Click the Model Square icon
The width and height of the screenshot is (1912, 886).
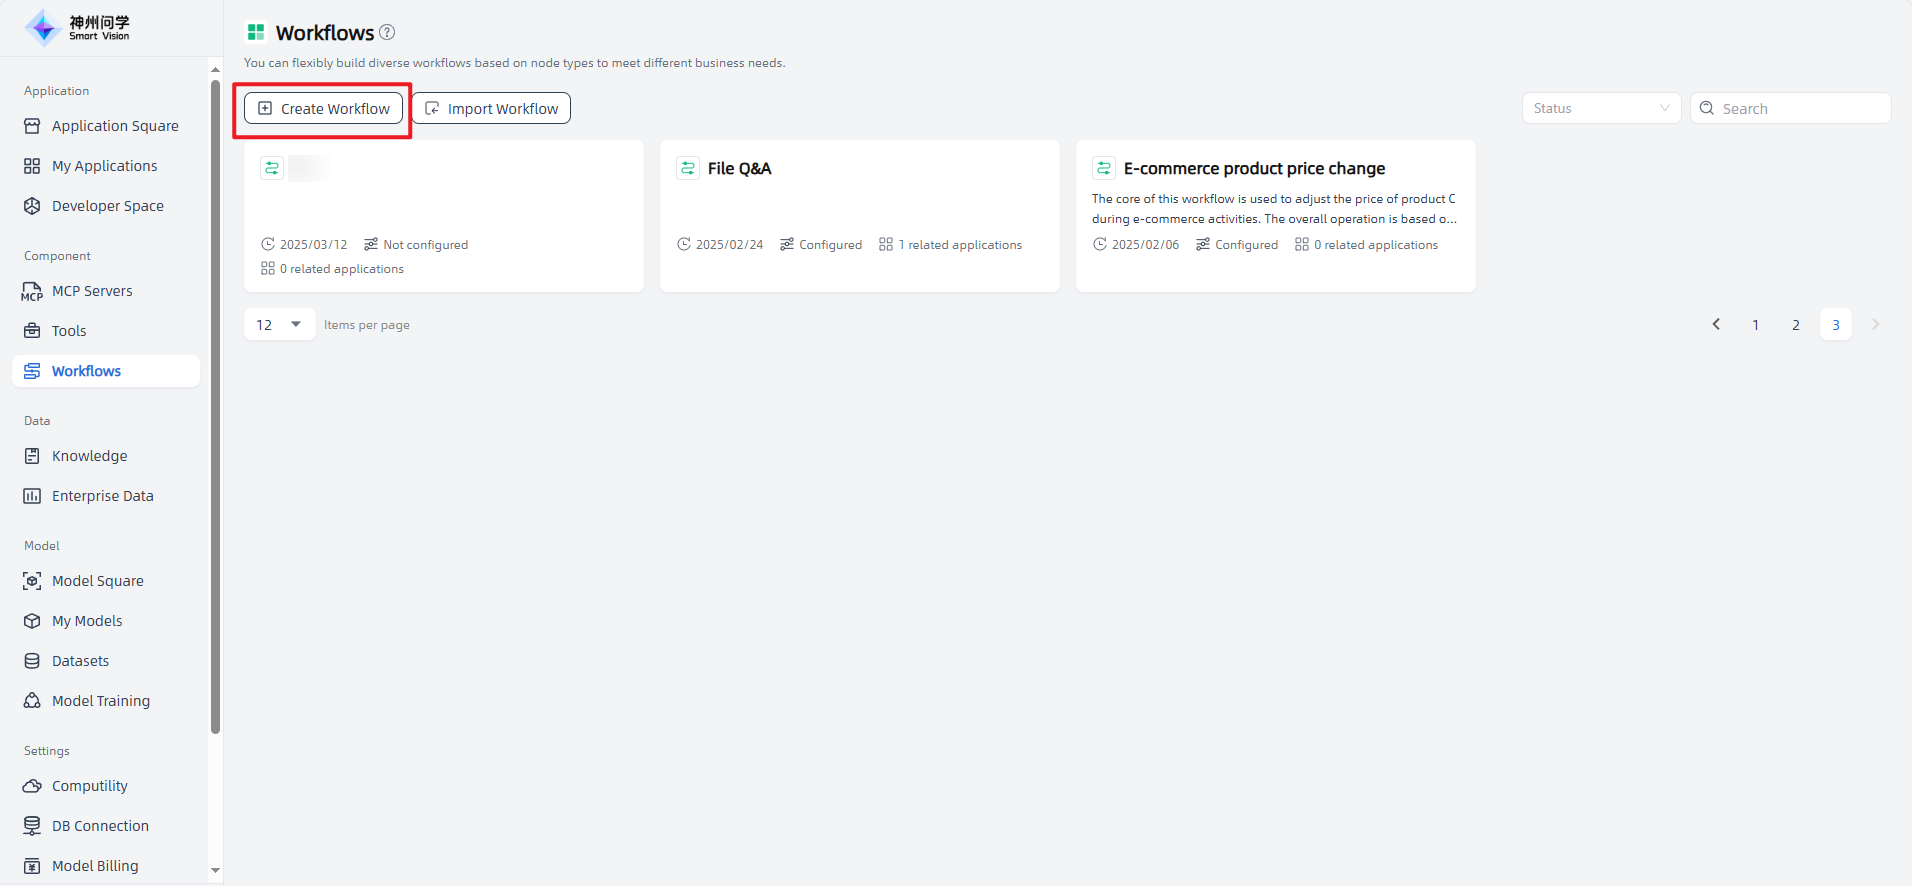click(x=32, y=581)
